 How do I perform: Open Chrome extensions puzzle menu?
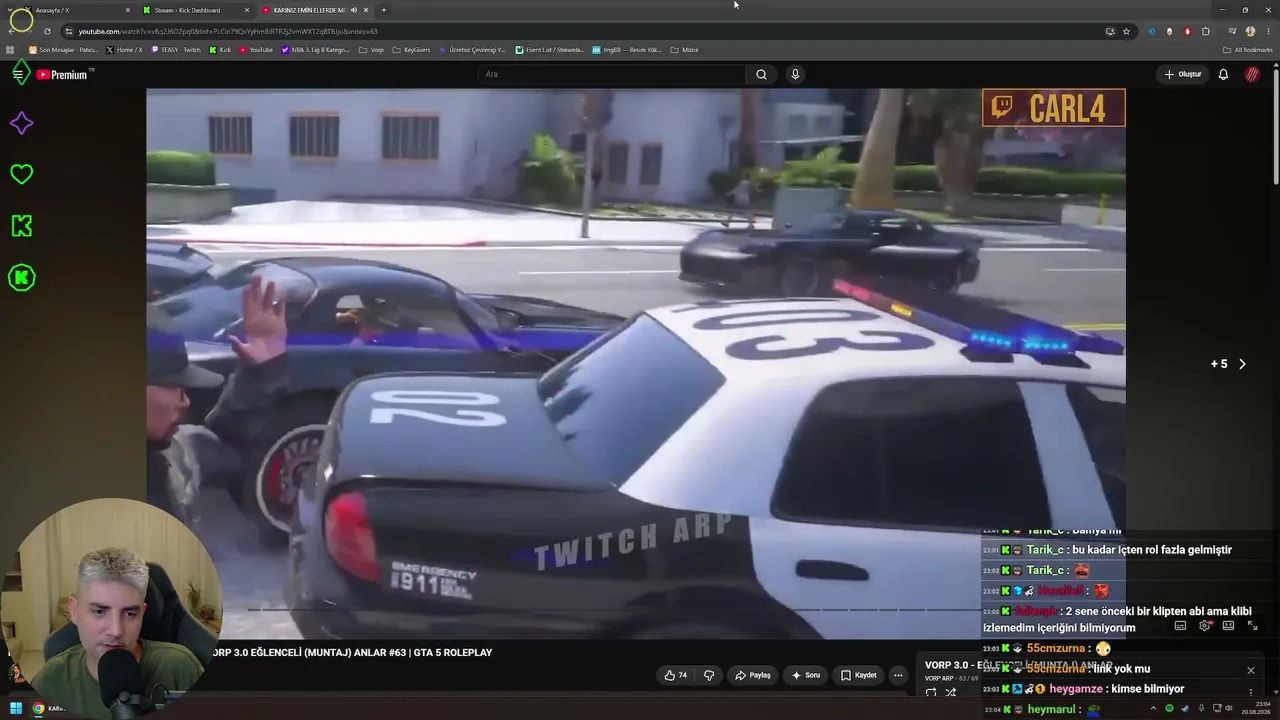tap(1205, 31)
